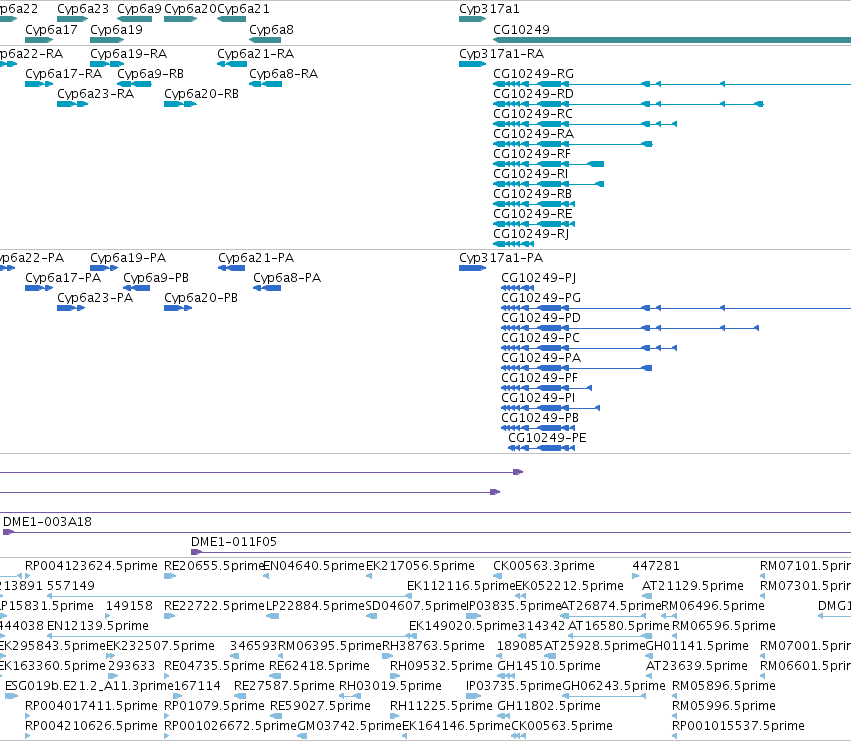Click protein Cyp6a20-PB
The height and width of the screenshot is (741, 851).
pyautogui.click(x=201, y=298)
